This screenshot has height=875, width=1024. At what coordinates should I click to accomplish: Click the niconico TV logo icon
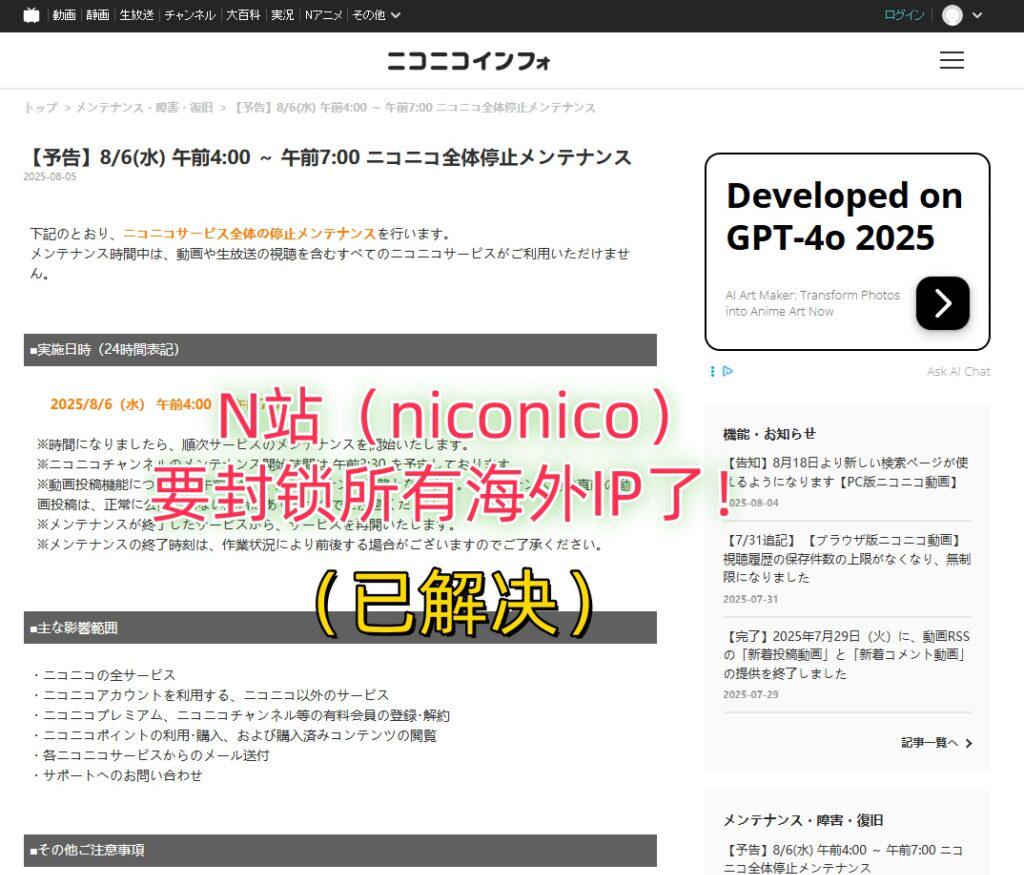31,15
